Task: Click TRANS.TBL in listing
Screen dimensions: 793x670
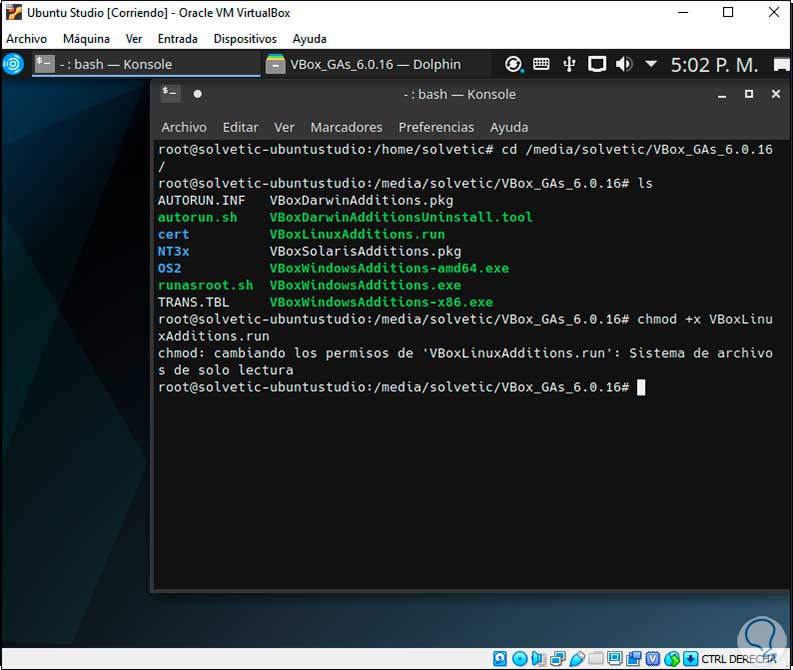Action: pyautogui.click(x=193, y=302)
